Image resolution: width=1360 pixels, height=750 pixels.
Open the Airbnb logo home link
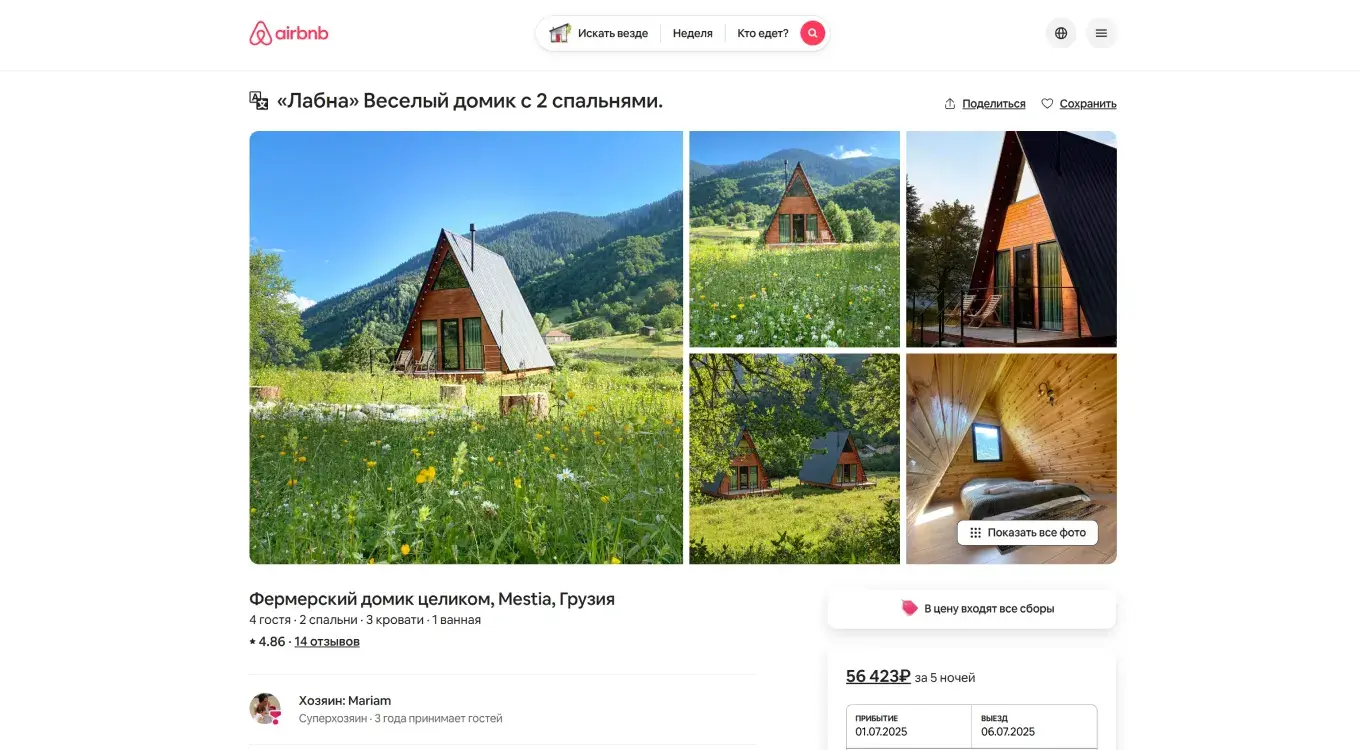click(288, 33)
